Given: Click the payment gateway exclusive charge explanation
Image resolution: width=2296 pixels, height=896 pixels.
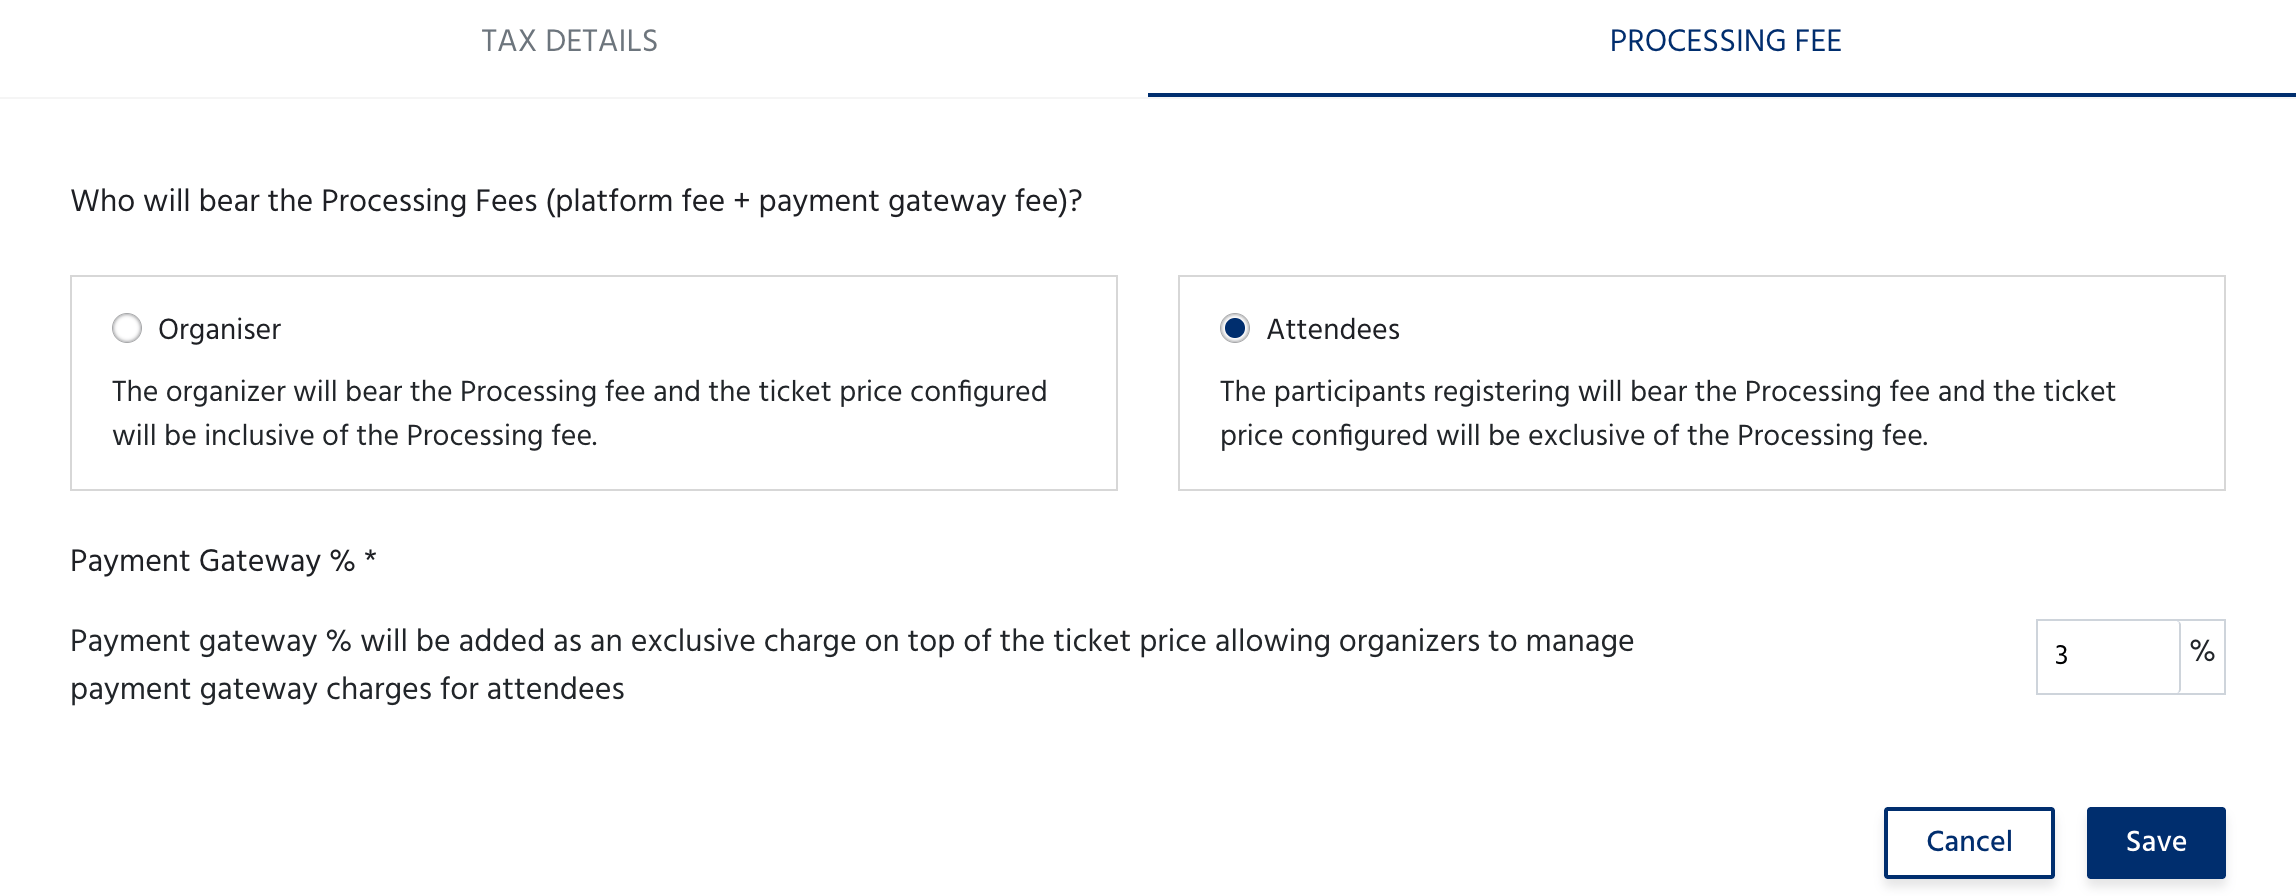Looking at the screenshot, I should [851, 665].
